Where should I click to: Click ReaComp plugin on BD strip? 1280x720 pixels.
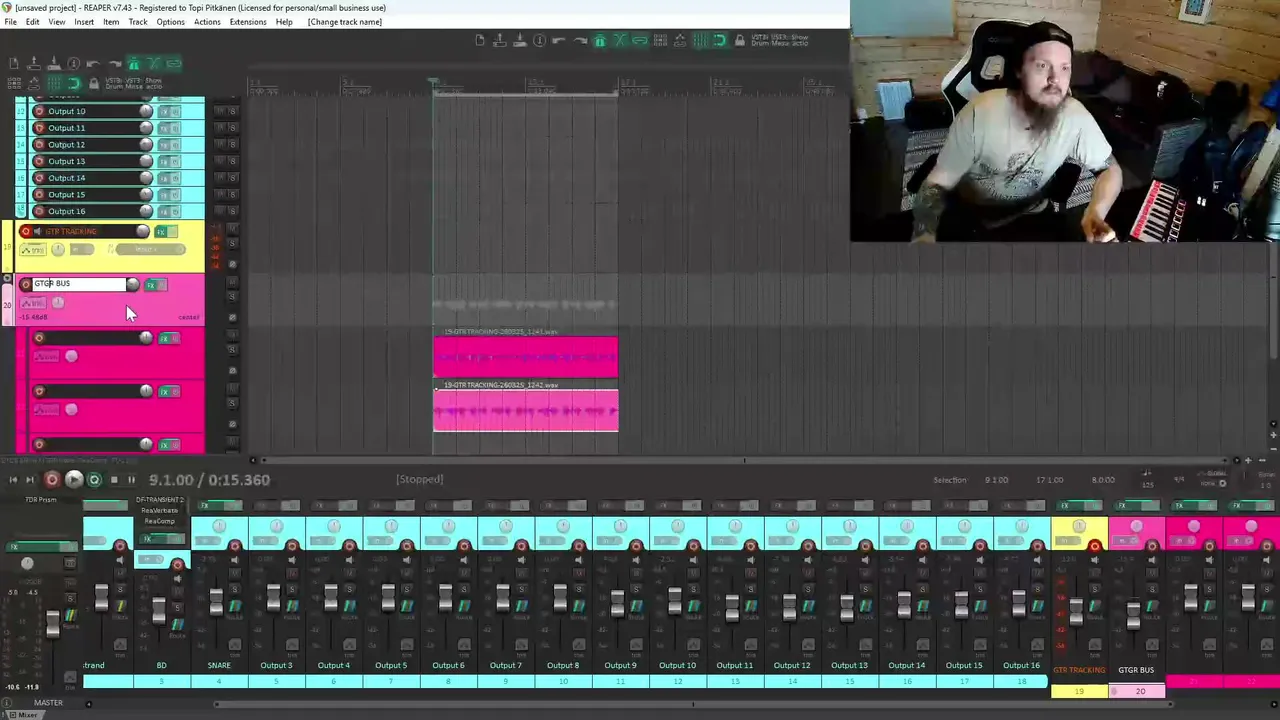(159, 521)
